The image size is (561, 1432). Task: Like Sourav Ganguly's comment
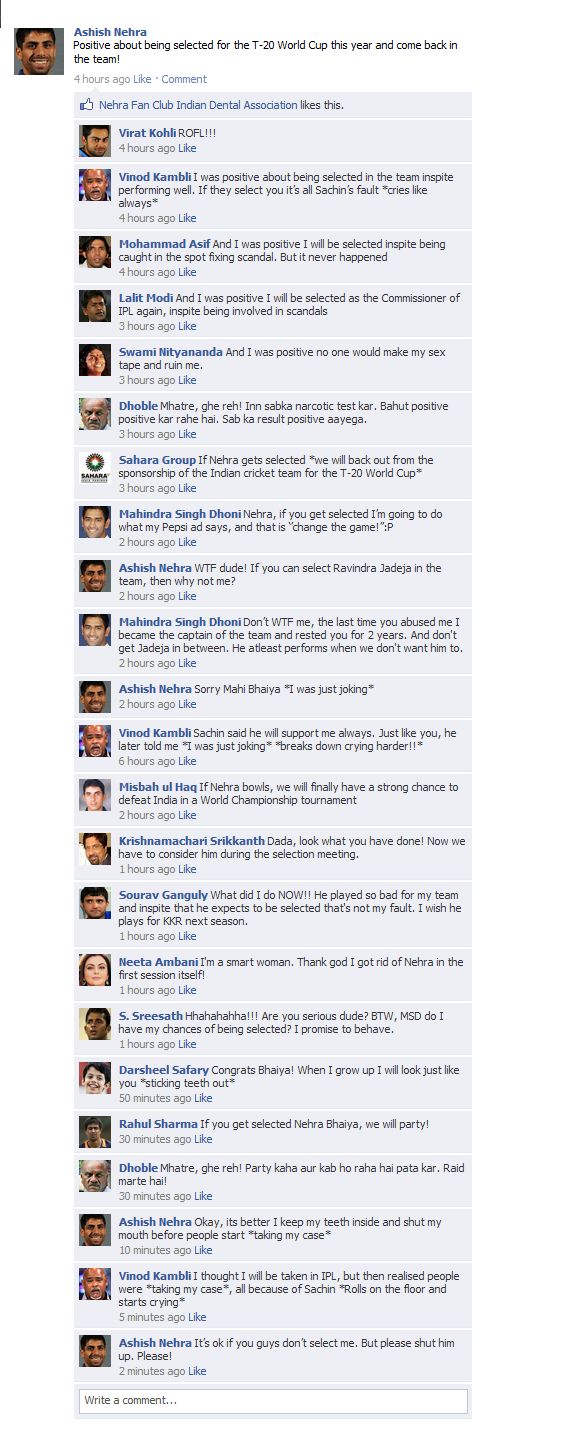point(187,936)
